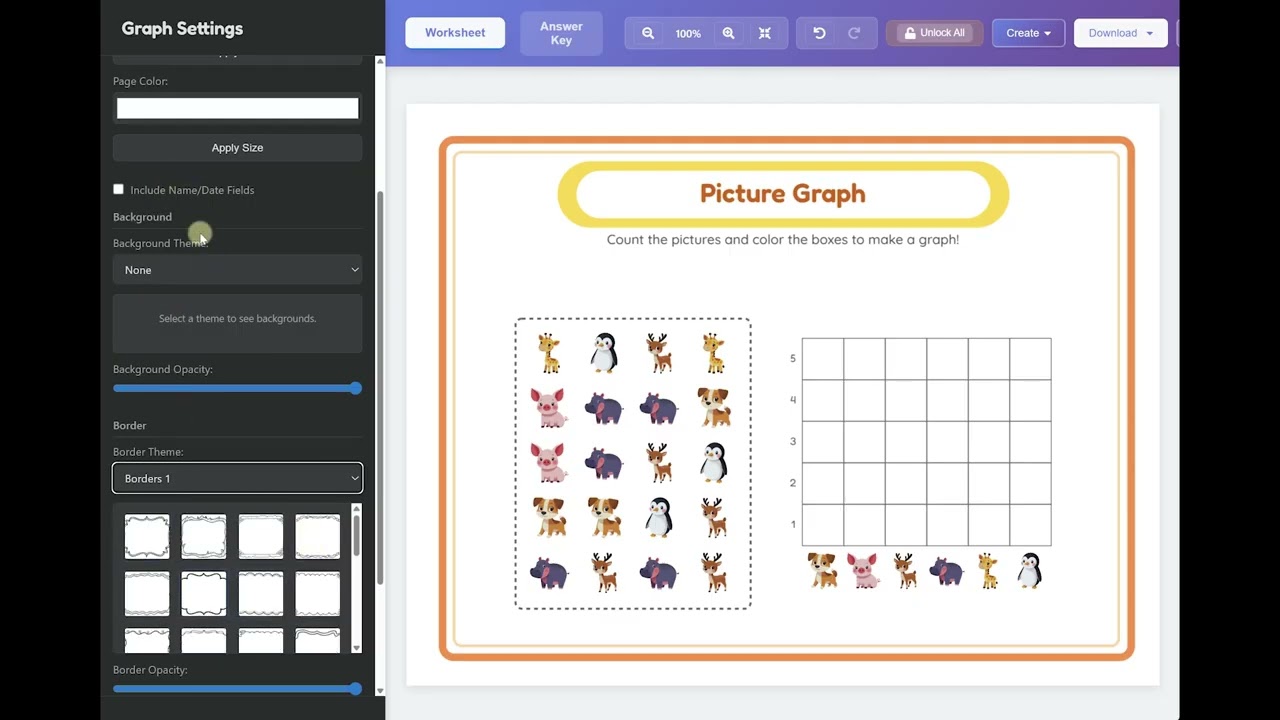
Task: Toggle Include Name/Date Fields checkbox
Action: point(118,189)
